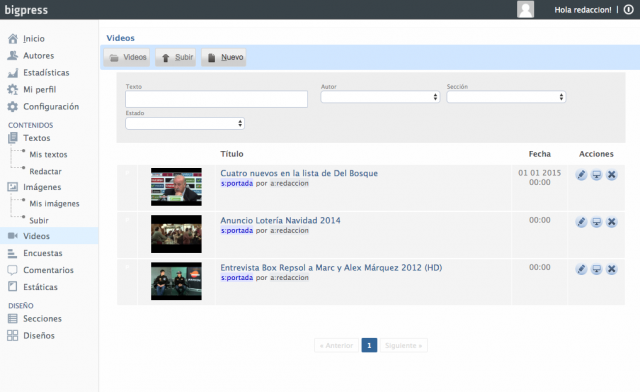Click the Autores people icon

click(x=13, y=56)
